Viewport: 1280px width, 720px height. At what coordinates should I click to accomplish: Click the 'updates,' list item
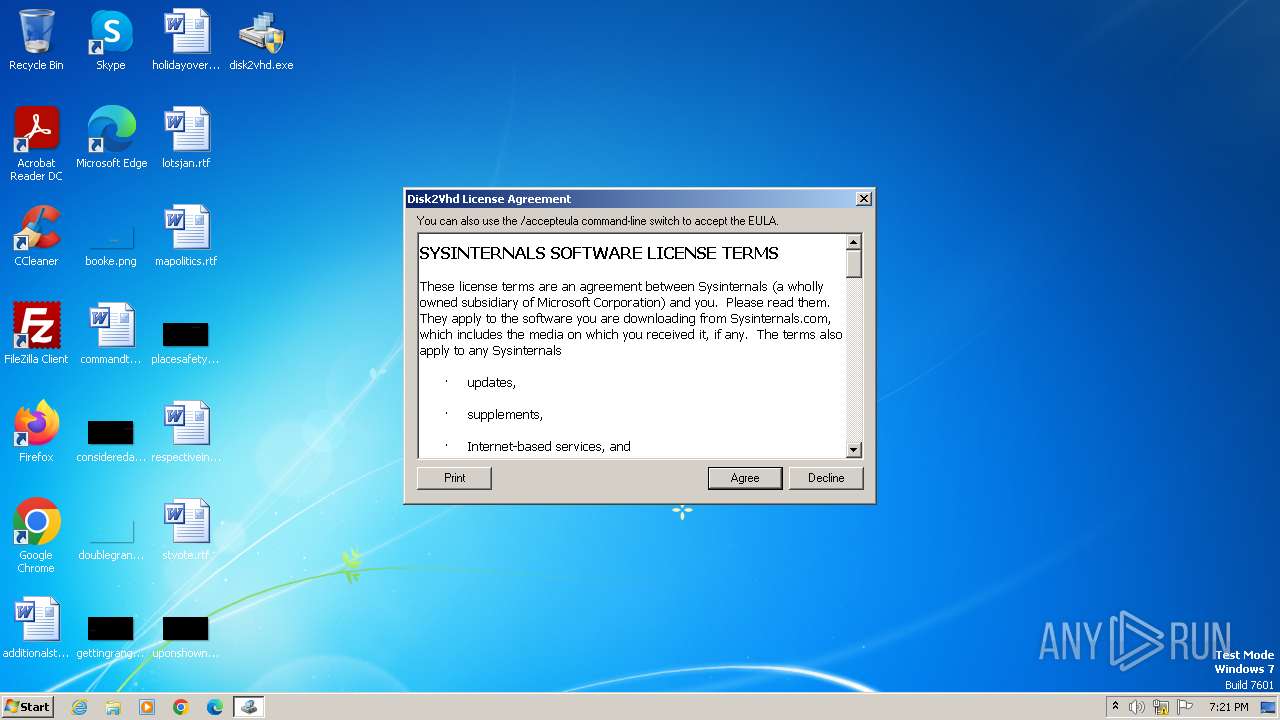[x=491, y=383]
